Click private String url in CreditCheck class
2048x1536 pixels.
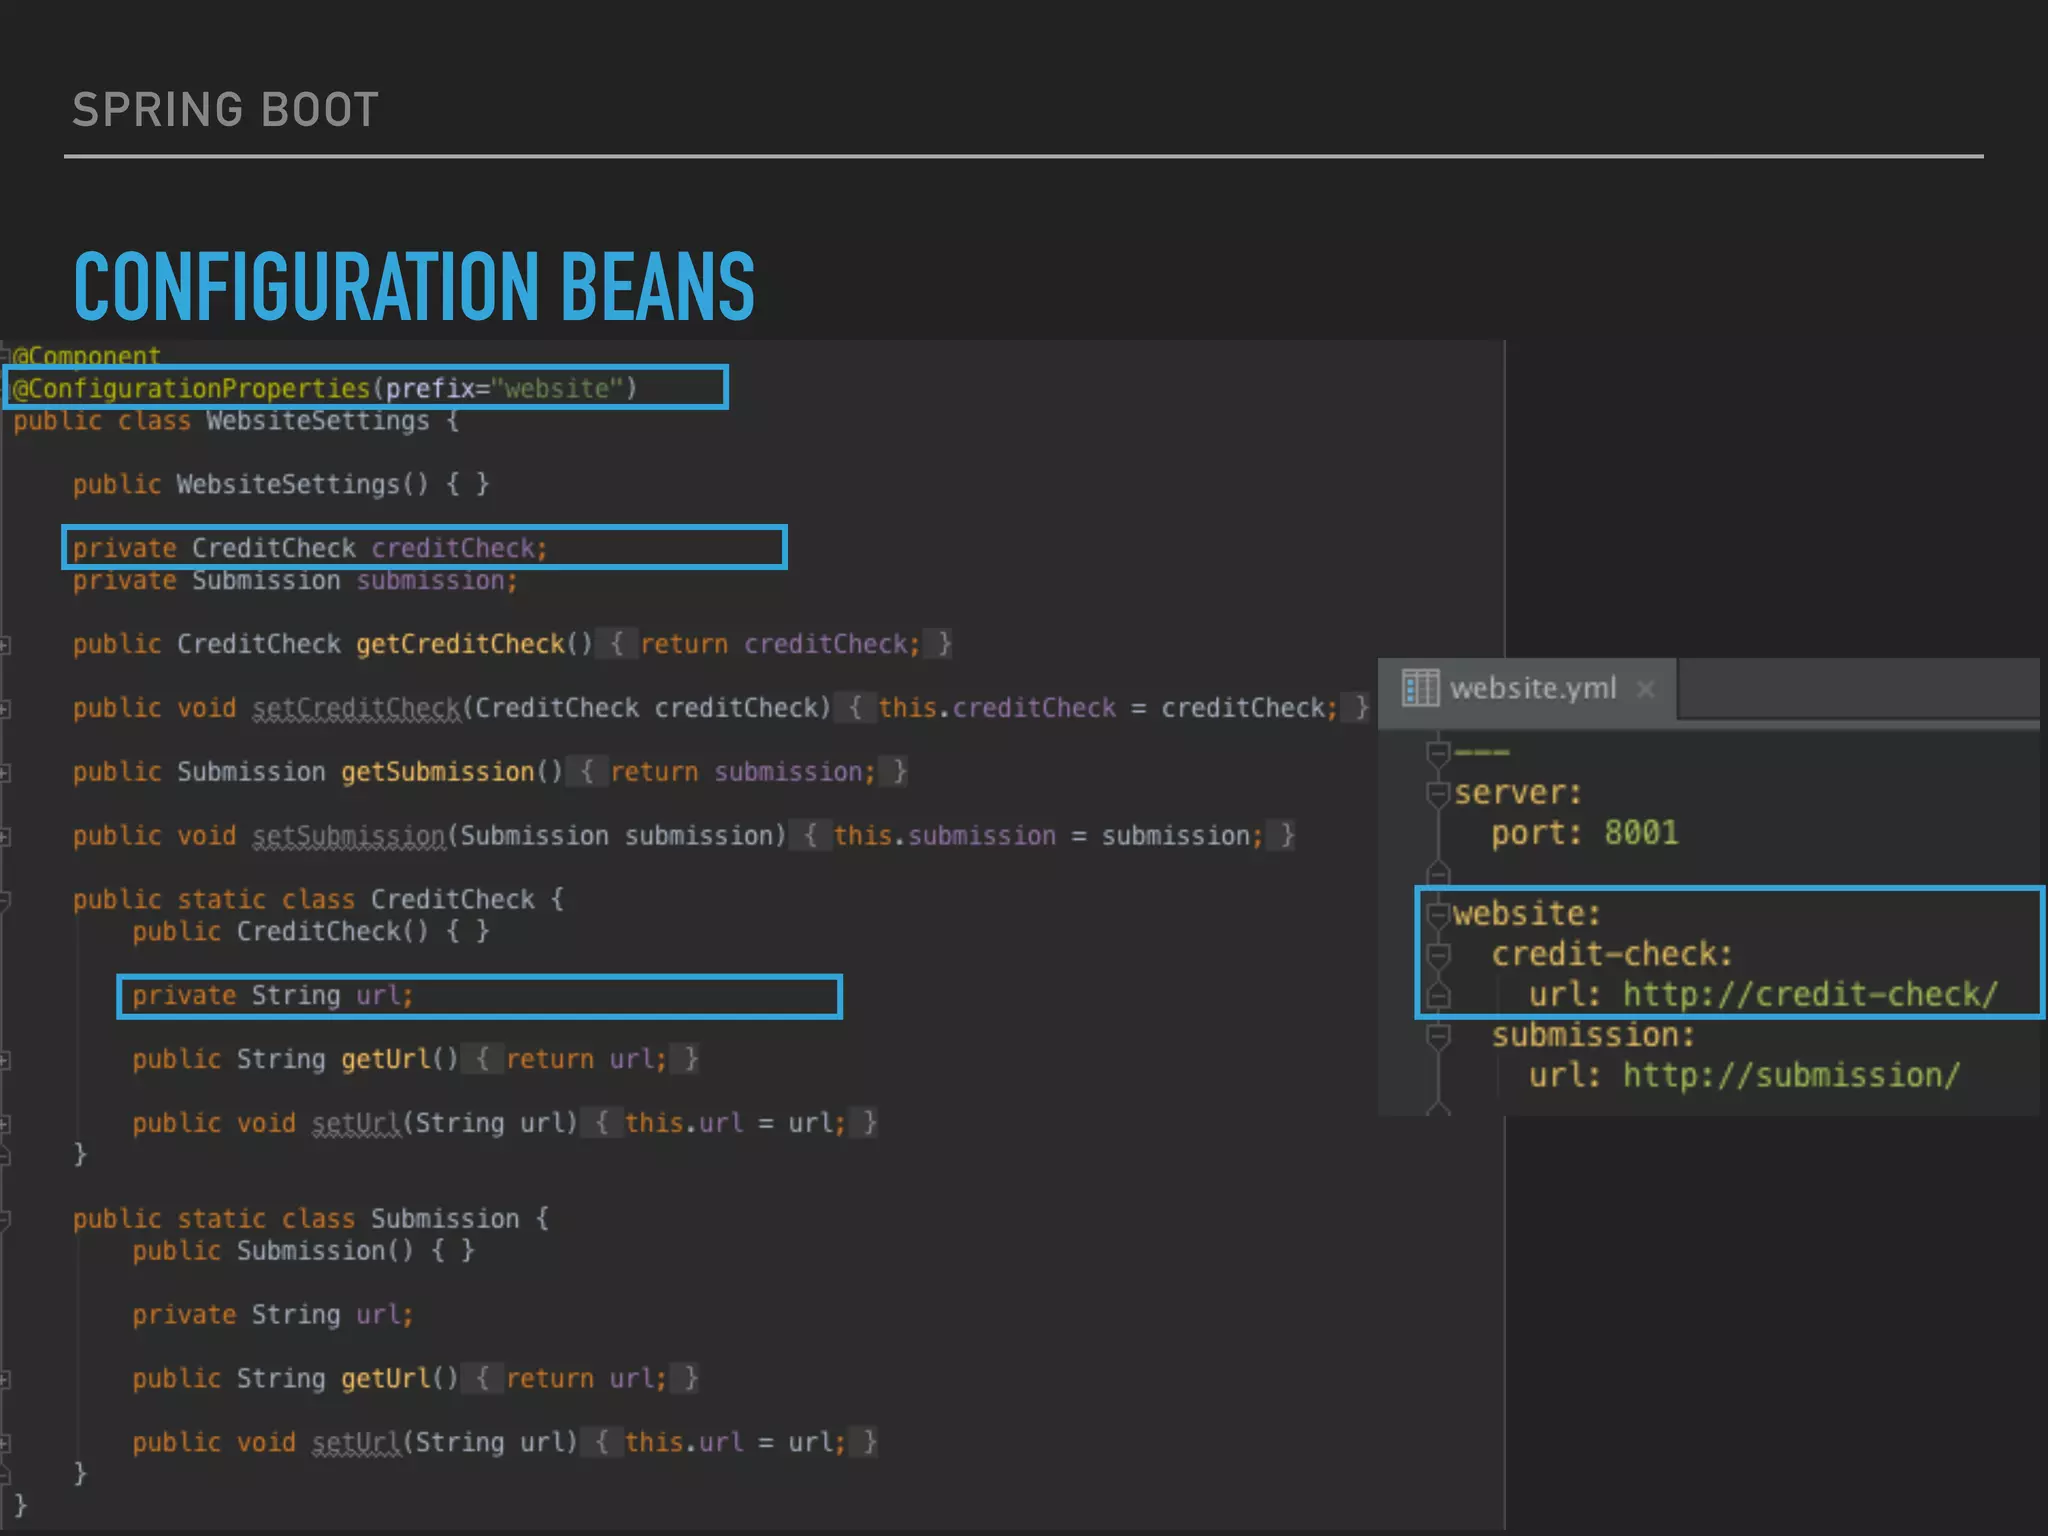272,995
